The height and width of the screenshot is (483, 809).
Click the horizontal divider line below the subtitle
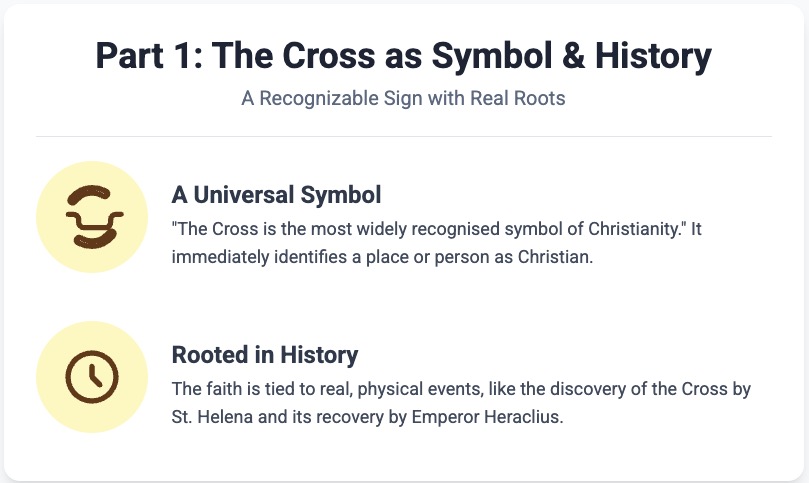(x=404, y=136)
